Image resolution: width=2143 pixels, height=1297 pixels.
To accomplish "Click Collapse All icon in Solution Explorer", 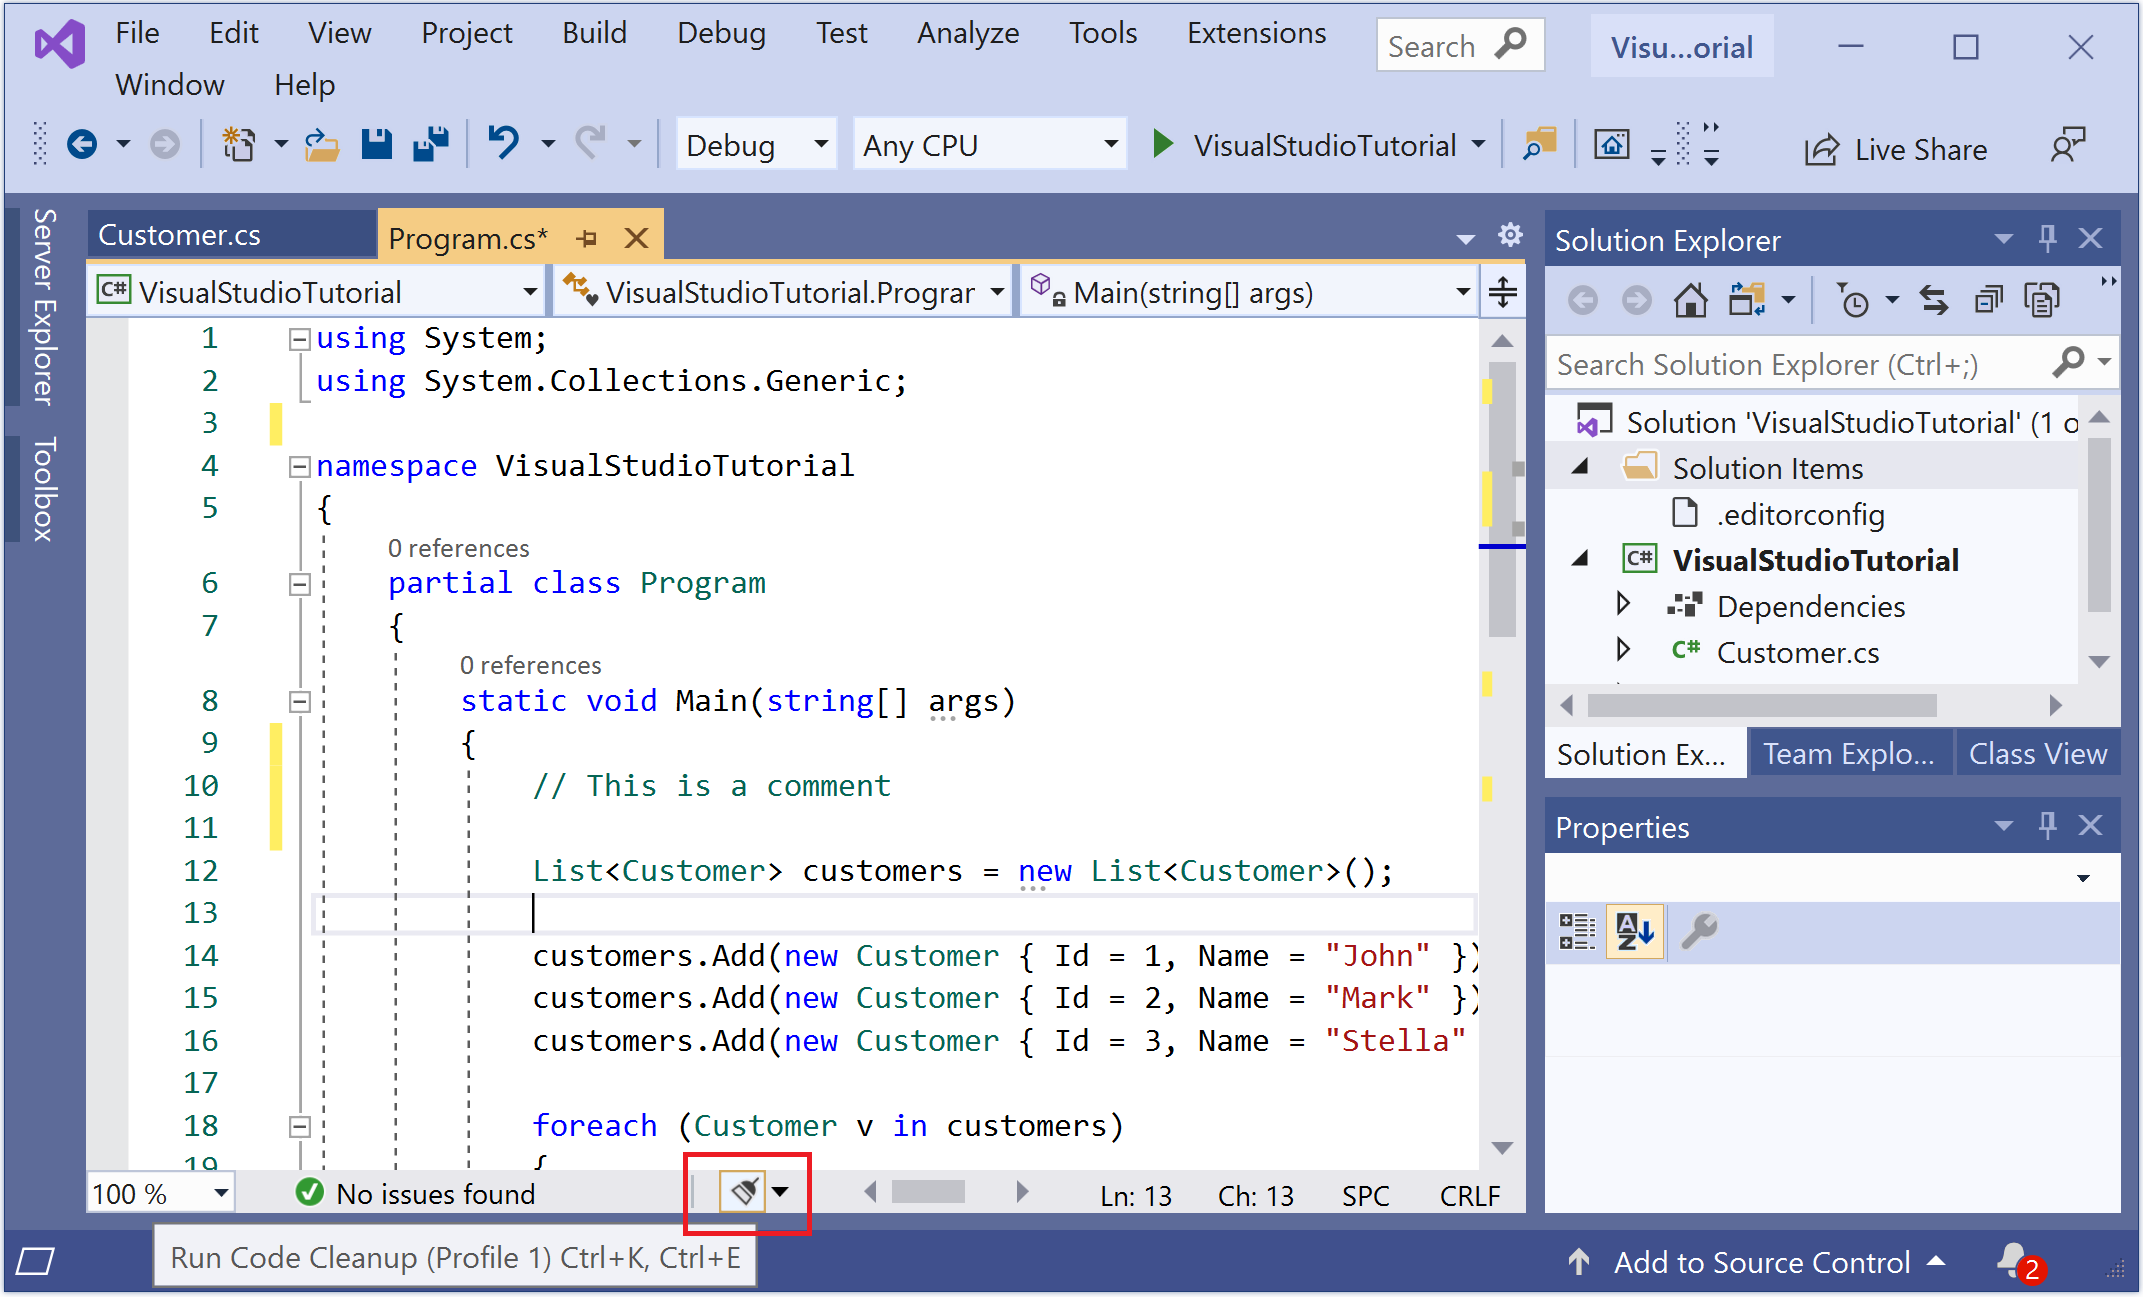I will point(1988,300).
